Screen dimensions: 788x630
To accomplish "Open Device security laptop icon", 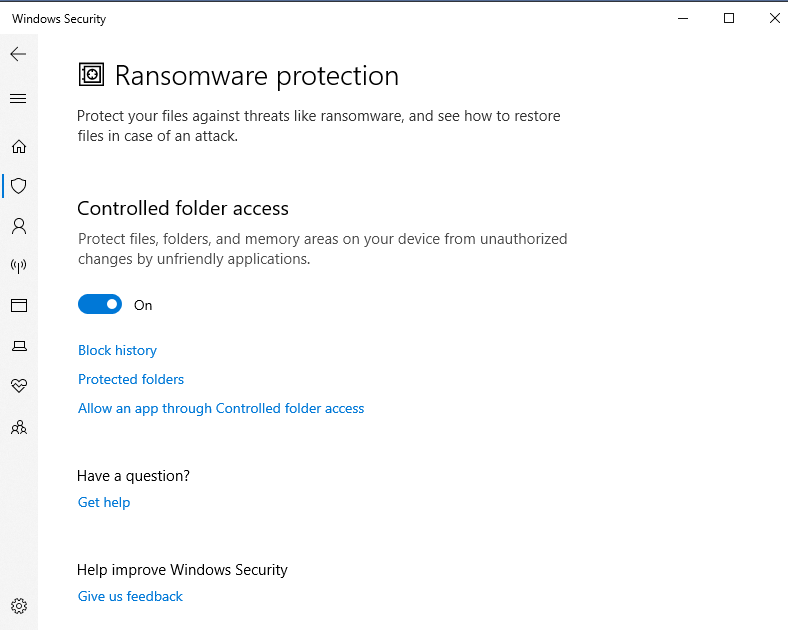I will [x=19, y=346].
